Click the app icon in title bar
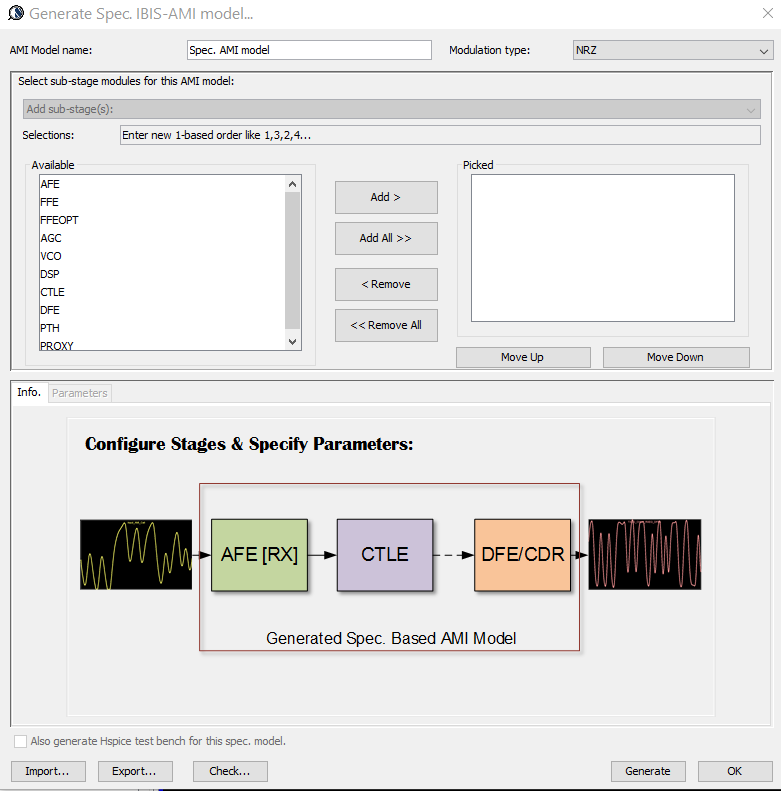 (16, 14)
